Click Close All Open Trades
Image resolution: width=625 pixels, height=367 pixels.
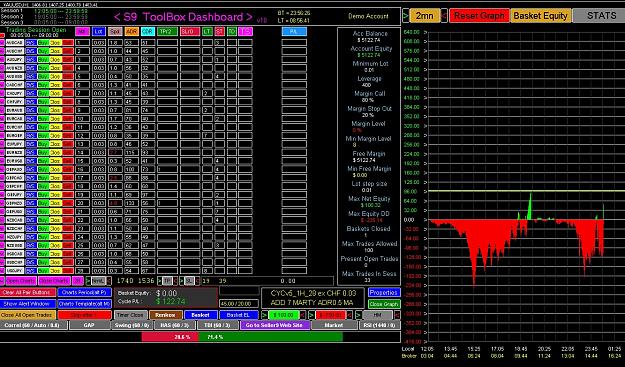pyautogui.click(x=28, y=315)
